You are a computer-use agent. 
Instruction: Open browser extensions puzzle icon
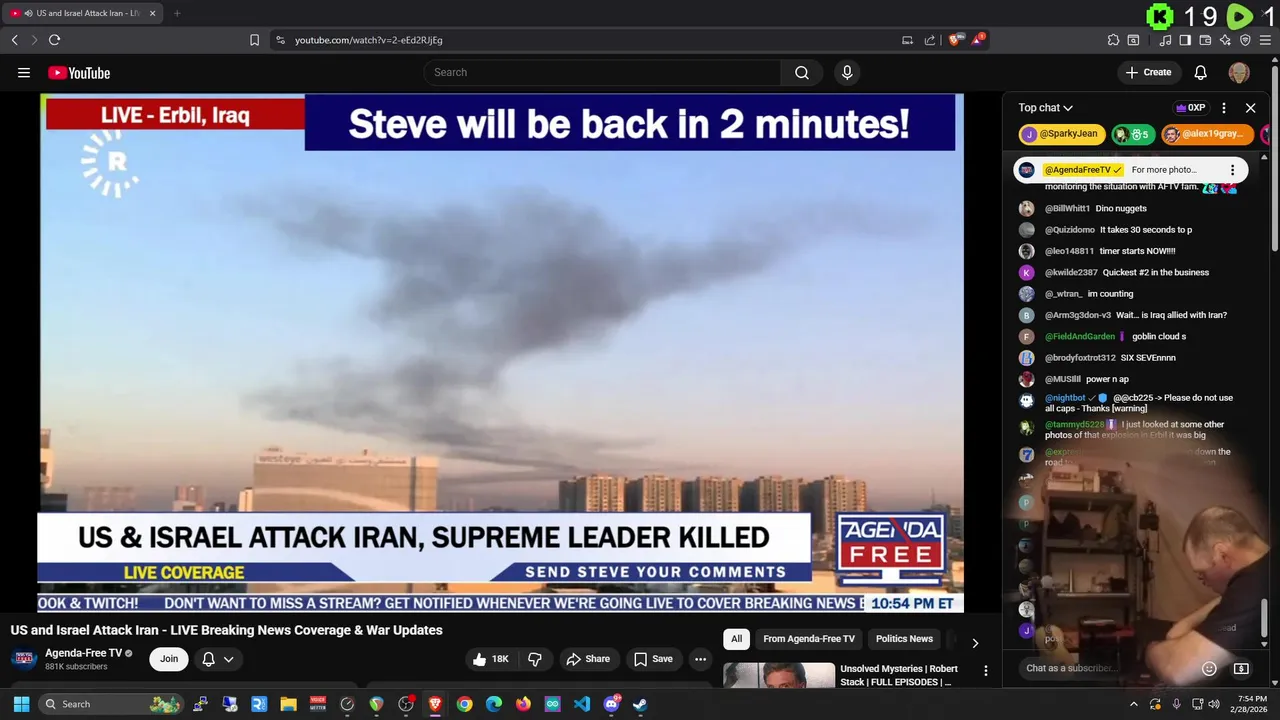coord(1113,40)
